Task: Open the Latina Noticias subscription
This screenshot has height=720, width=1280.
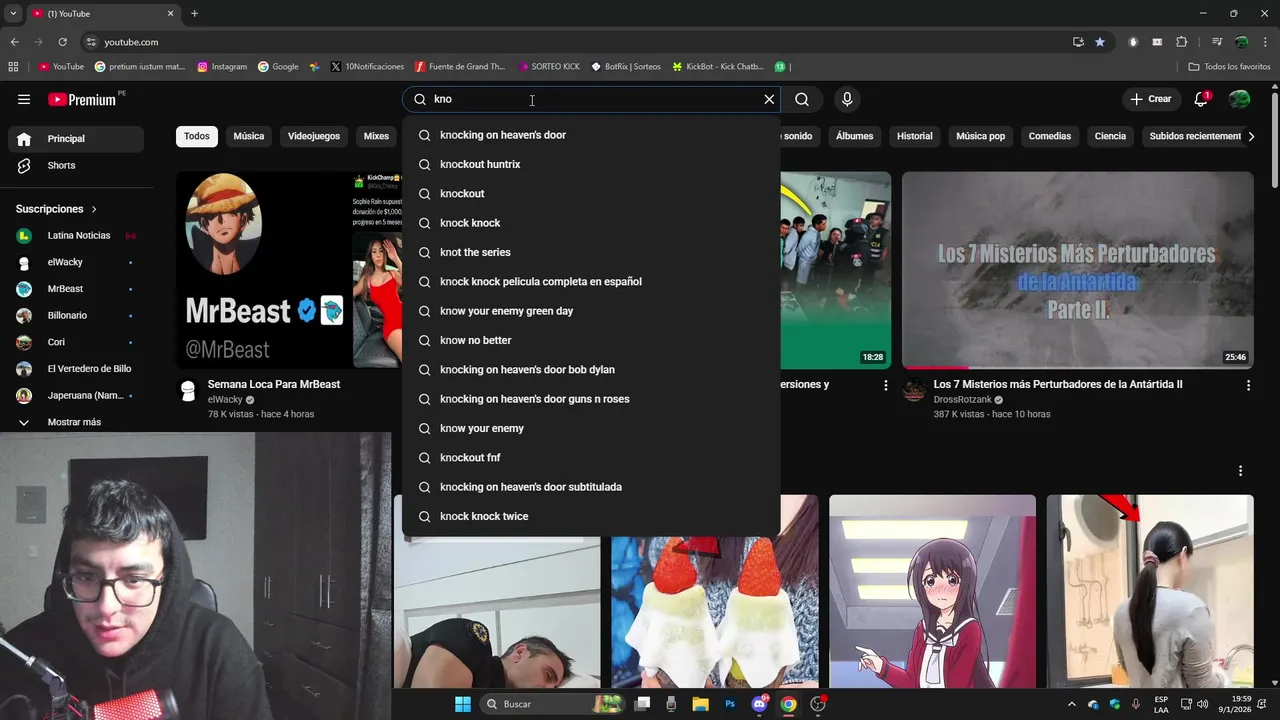Action: coord(76,235)
